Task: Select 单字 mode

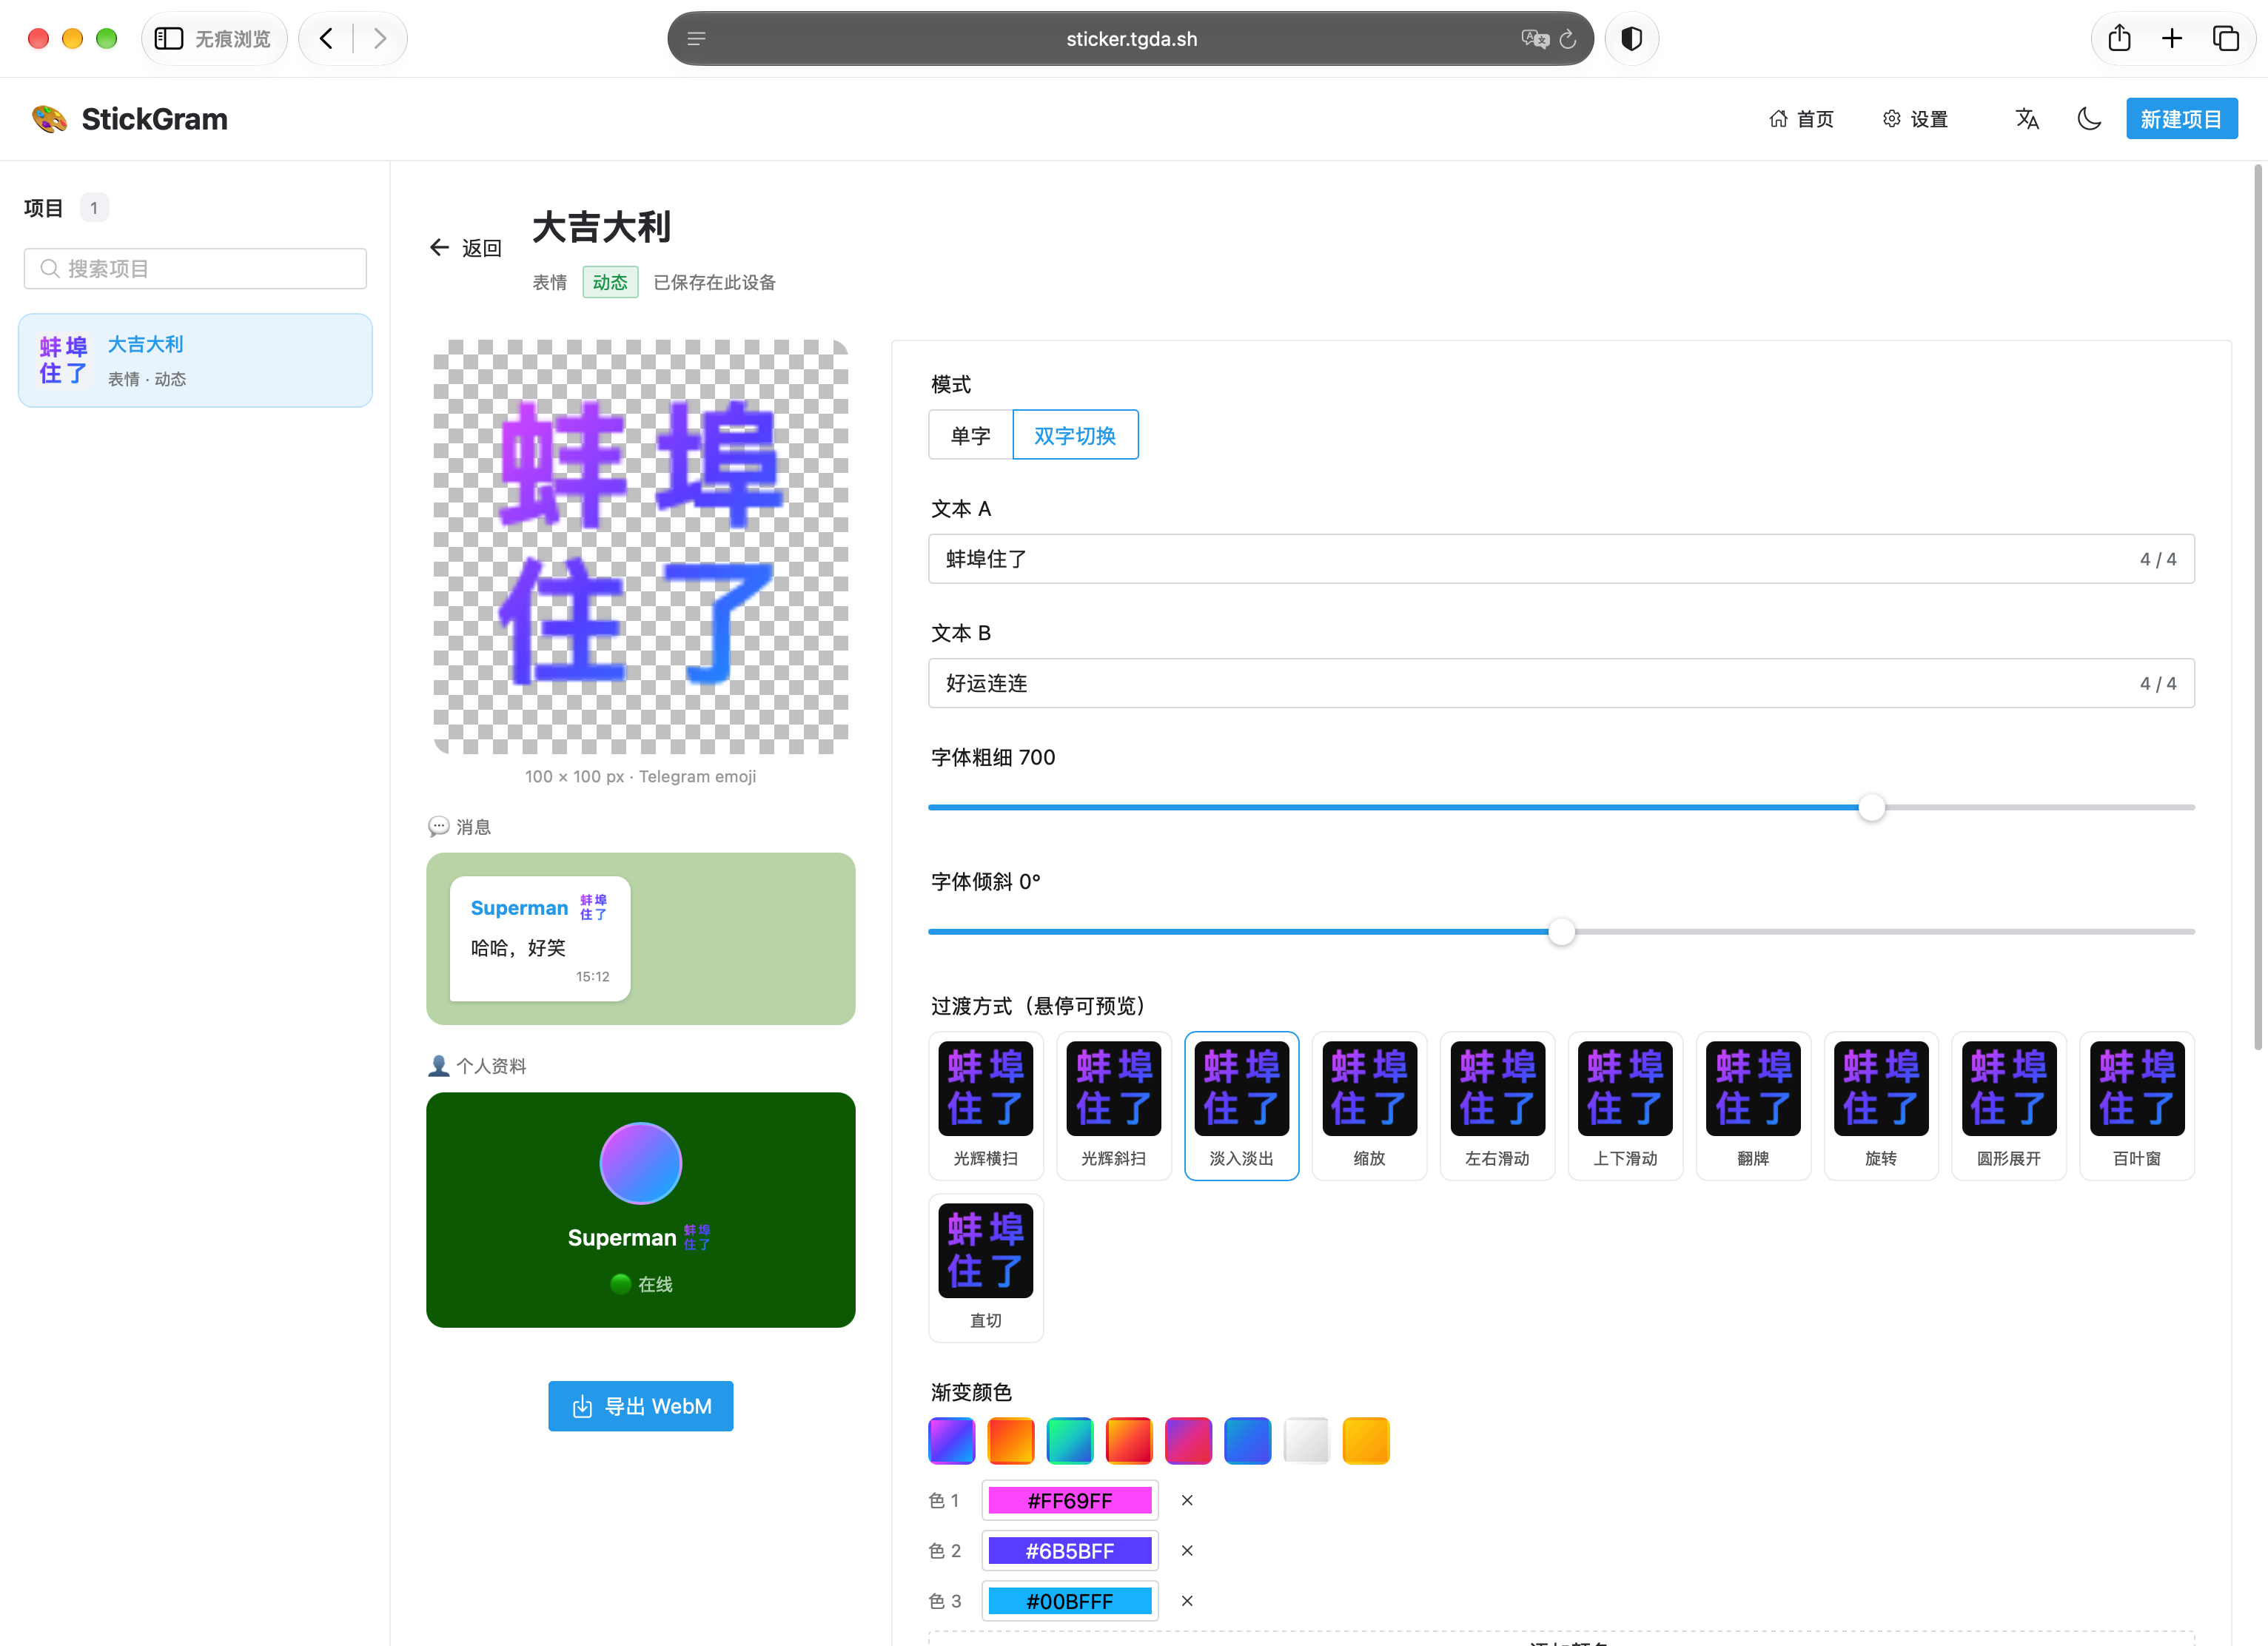Action: click(x=970, y=435)
